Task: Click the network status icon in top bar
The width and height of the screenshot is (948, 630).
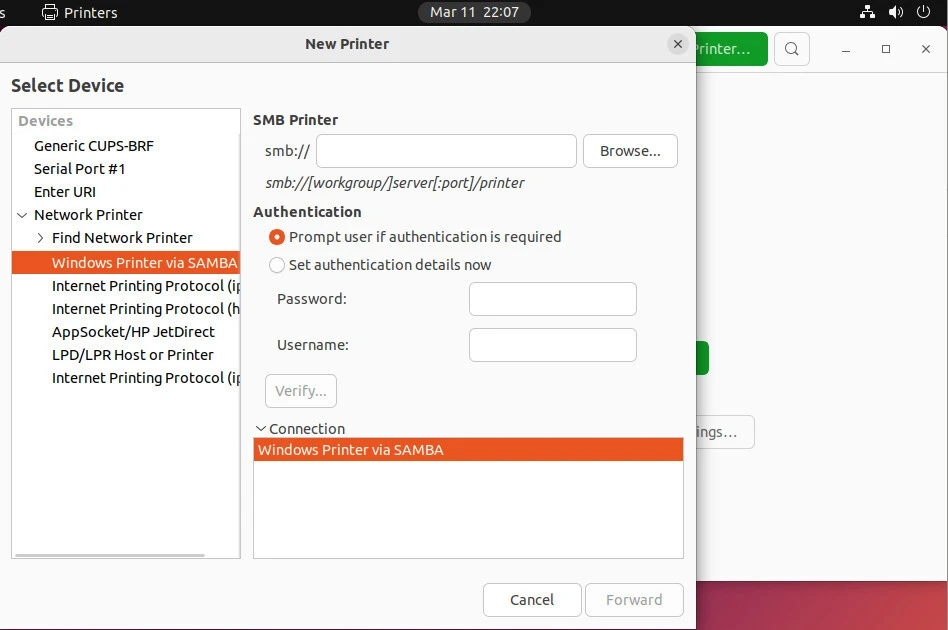Action: [x=867, y=13]
